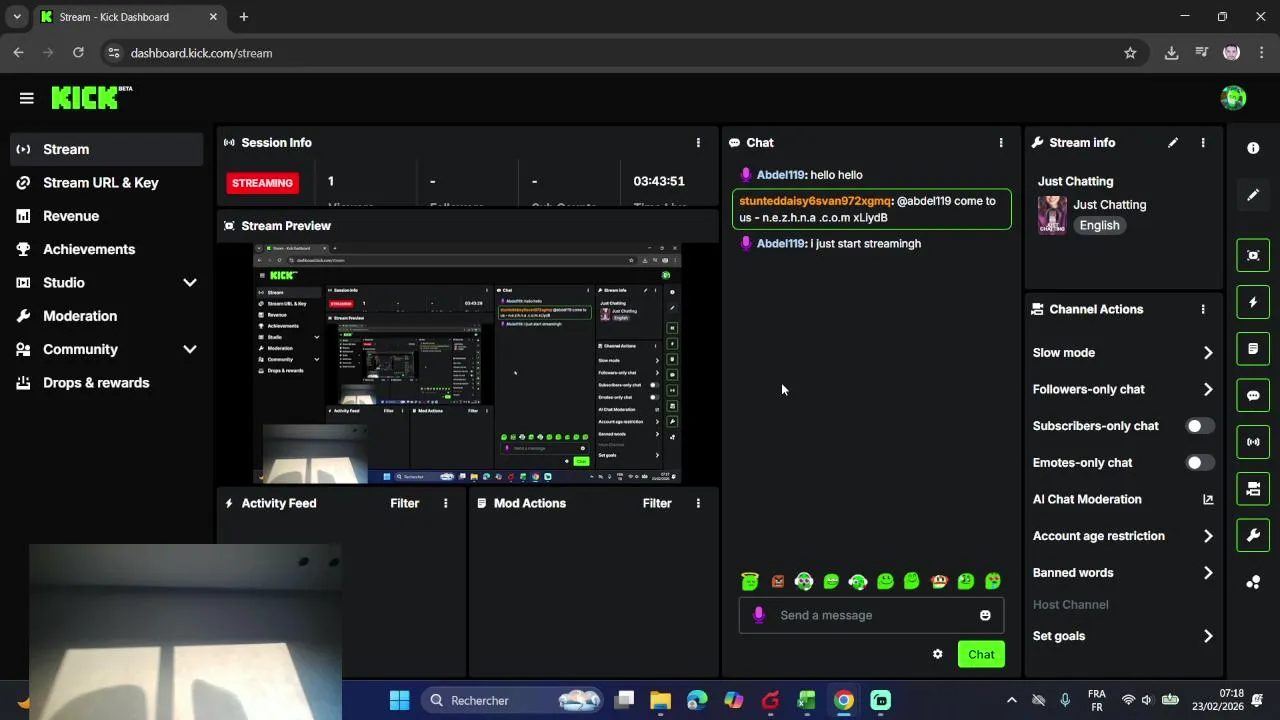Image resolution: width=1280 pixels, height=720 pixels.
Task: Click the wrench widget icon in sidebar
Action: click(x=1253, y=535)
